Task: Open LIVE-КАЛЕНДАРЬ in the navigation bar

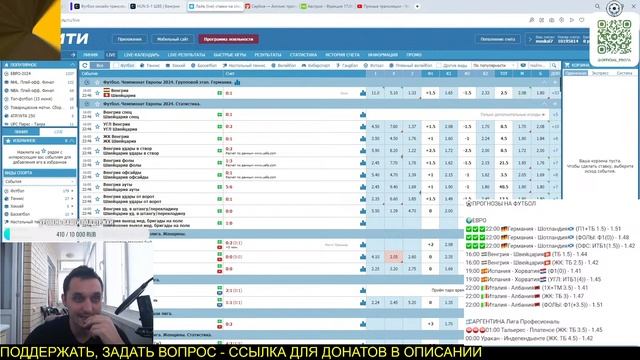Action: point(142,55)
